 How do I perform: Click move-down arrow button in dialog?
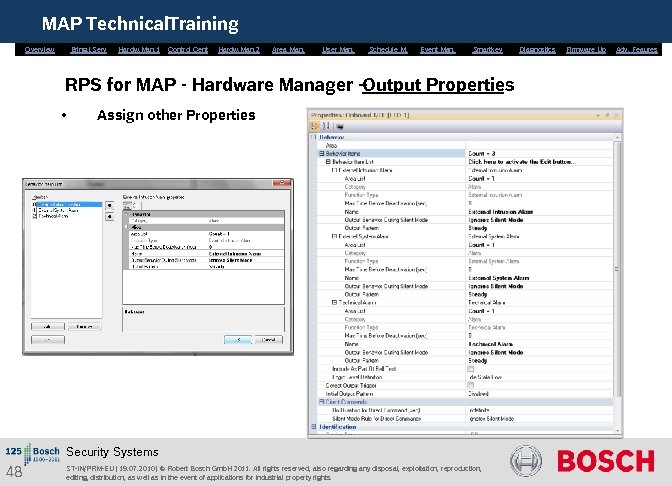pyautogui.click(x=110, y=217)
